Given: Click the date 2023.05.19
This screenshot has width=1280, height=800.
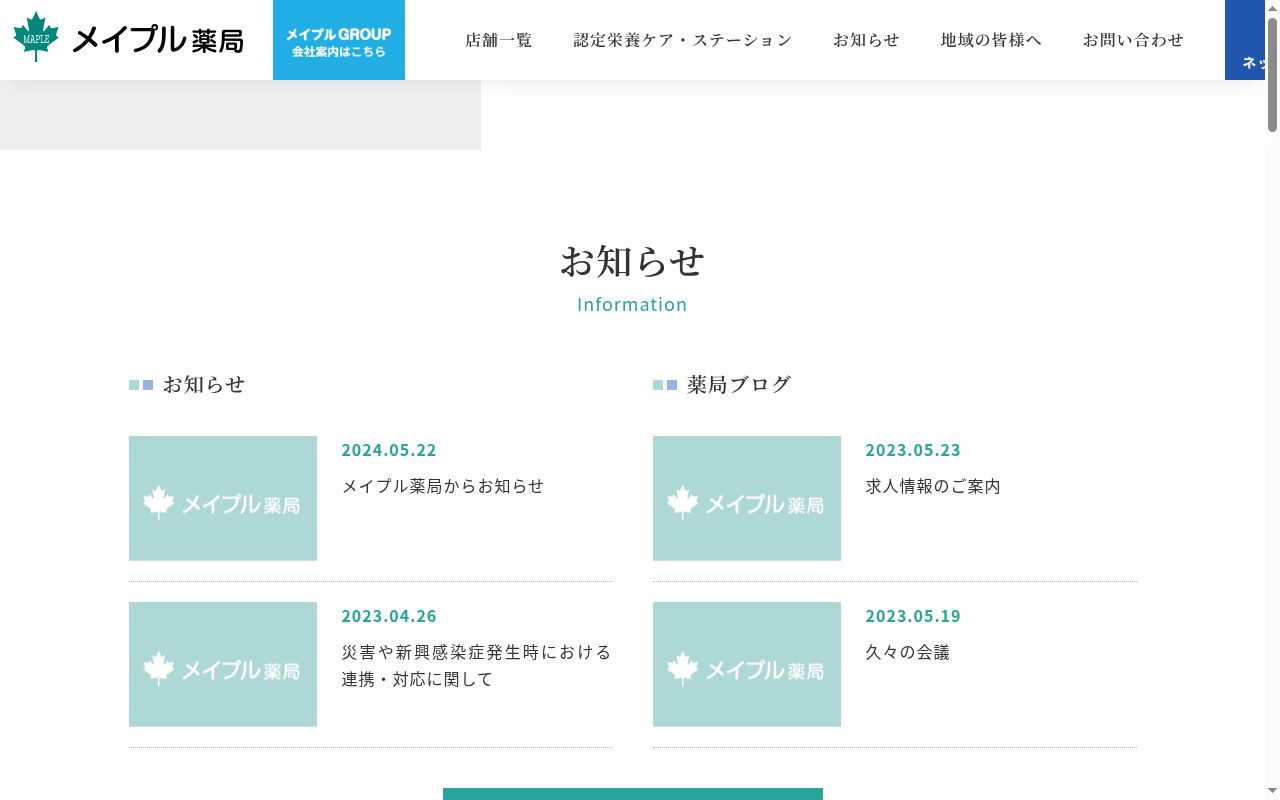Looking at the screenshot, I should [x=913, y=616].
